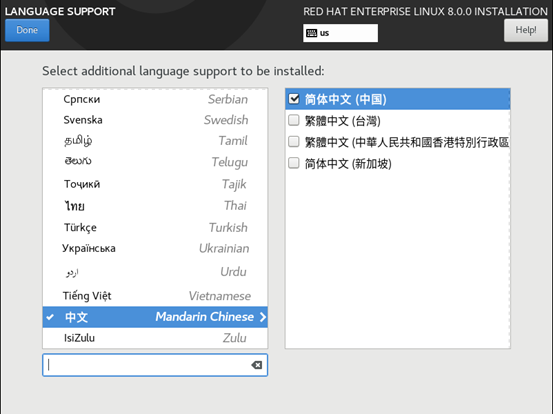Clear the language search field icon

pyautogui.click(x=257, y=365)
